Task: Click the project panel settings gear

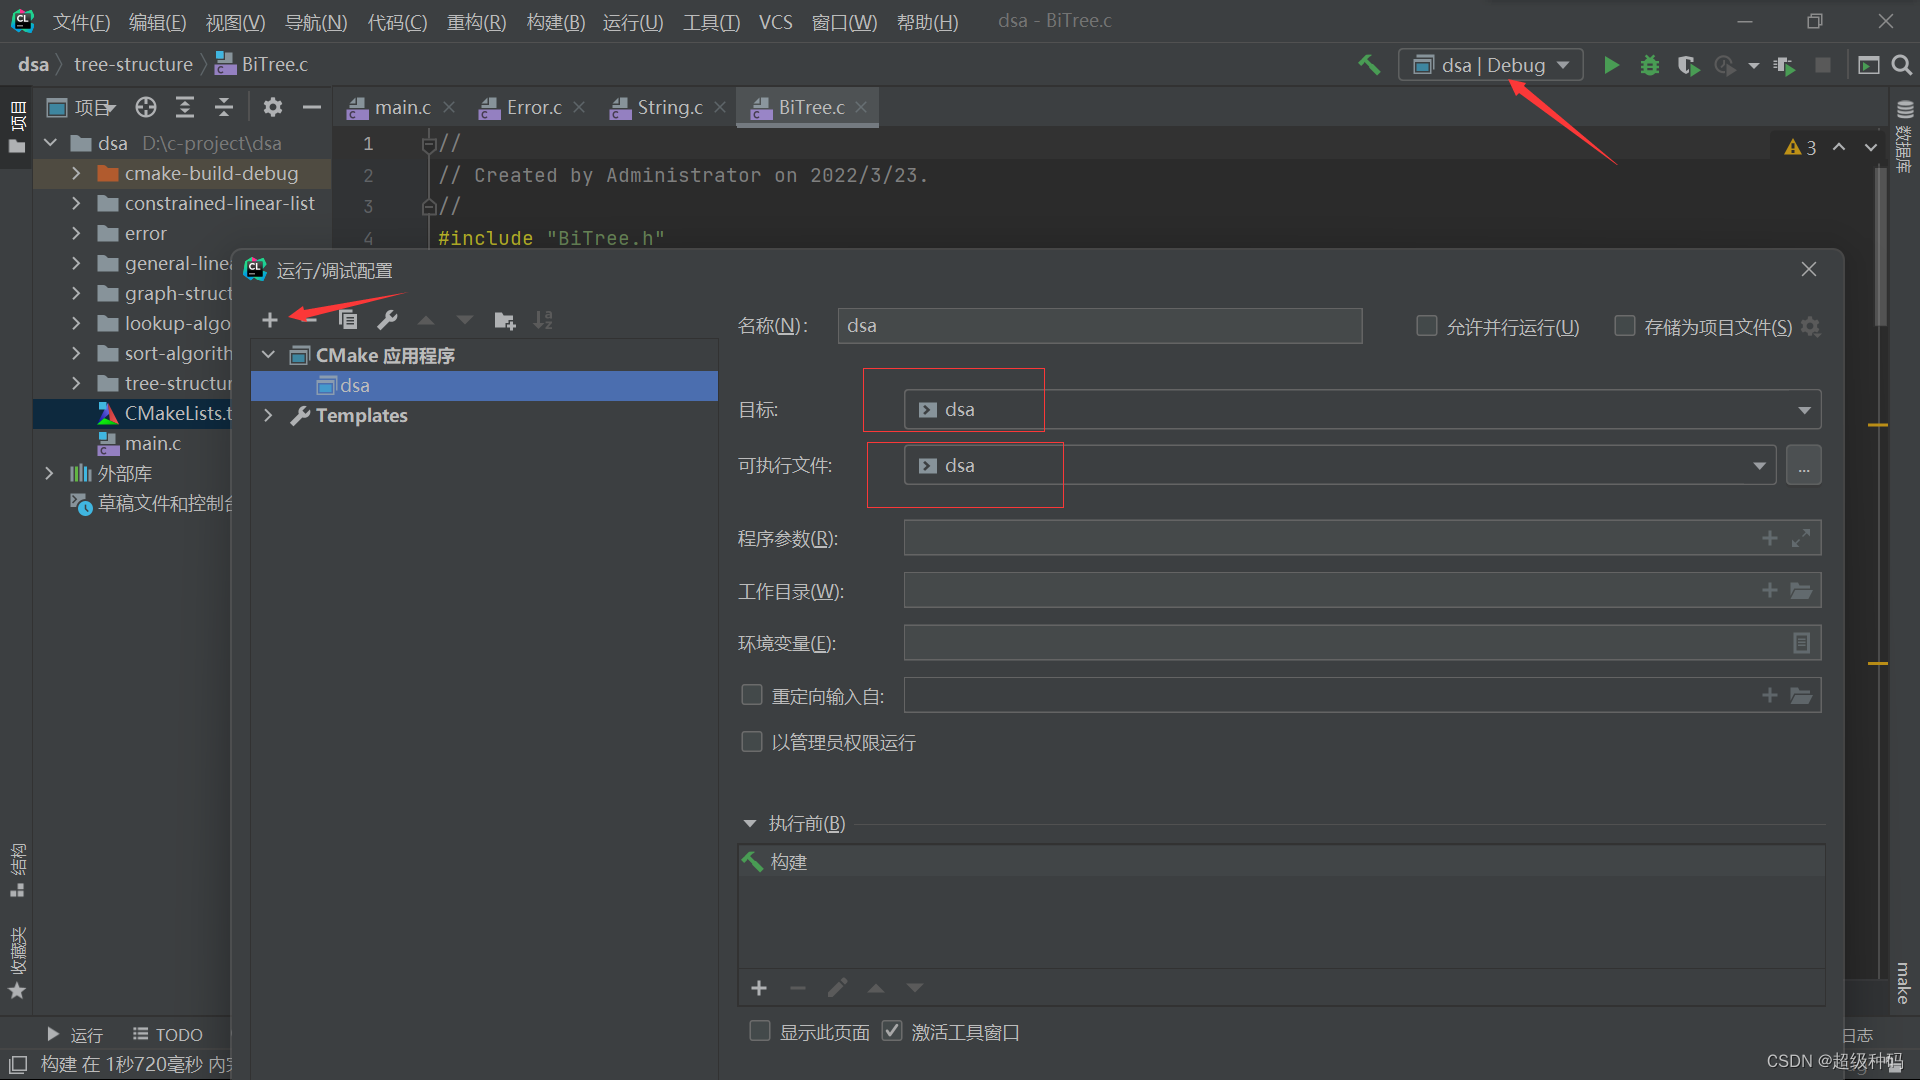Action: click(273, 107)
